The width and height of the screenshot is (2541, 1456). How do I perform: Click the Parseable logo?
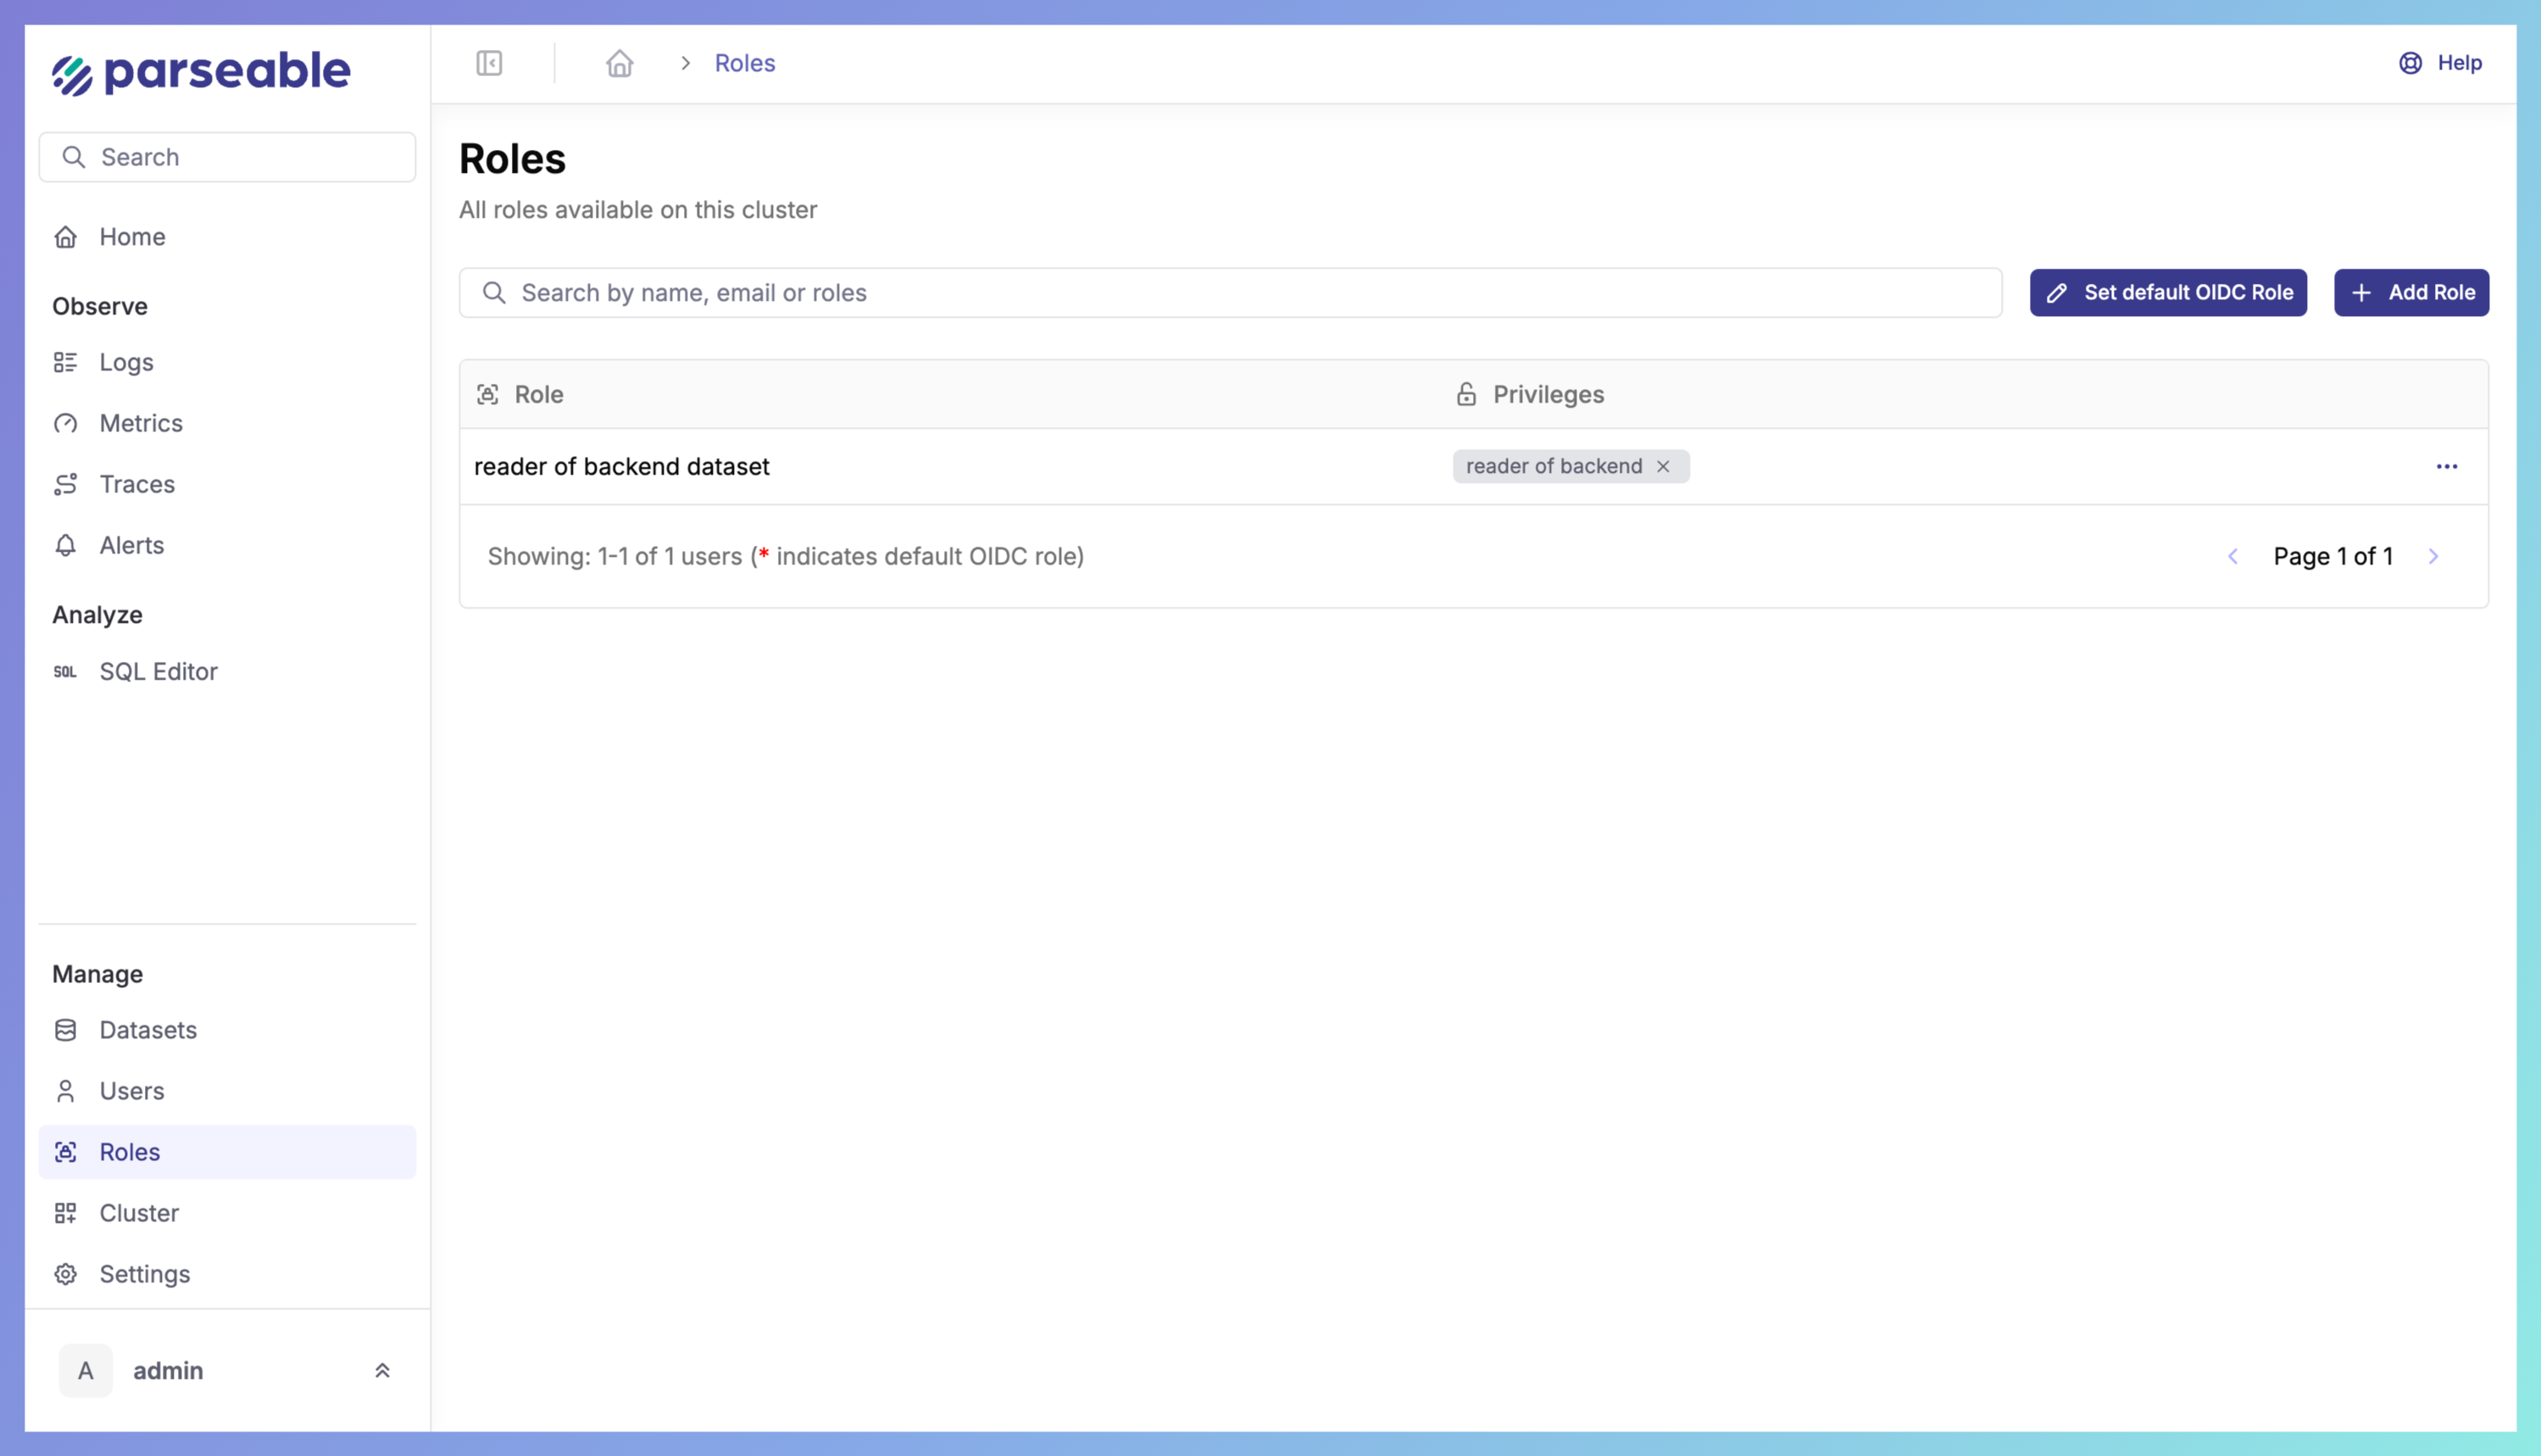pyautogui.click(x=202, y=72)
